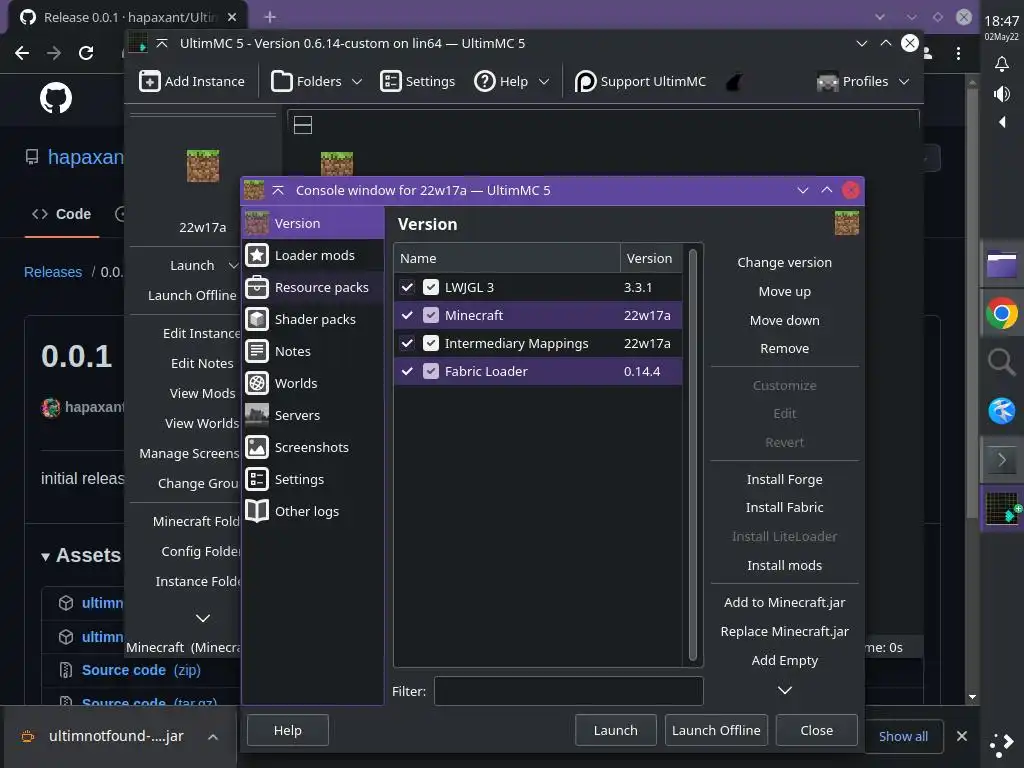Click Install mods
Screen dimensions: 1024x768
click(x=784, y=566)
